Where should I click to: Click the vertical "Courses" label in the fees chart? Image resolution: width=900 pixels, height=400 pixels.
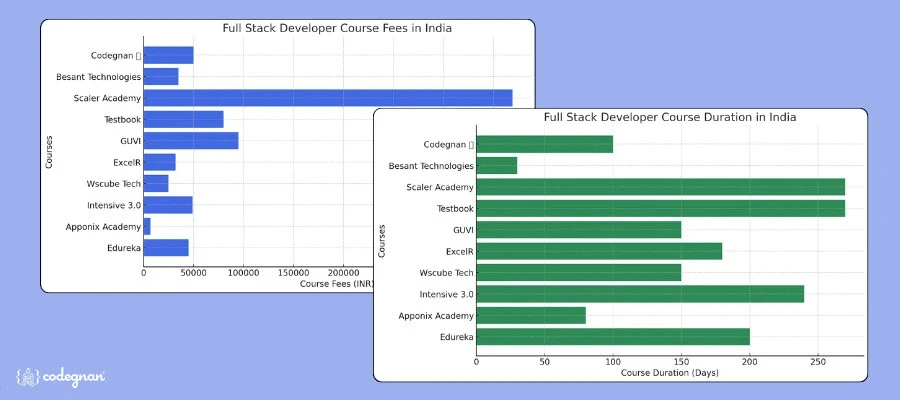[x=49, y=152]
